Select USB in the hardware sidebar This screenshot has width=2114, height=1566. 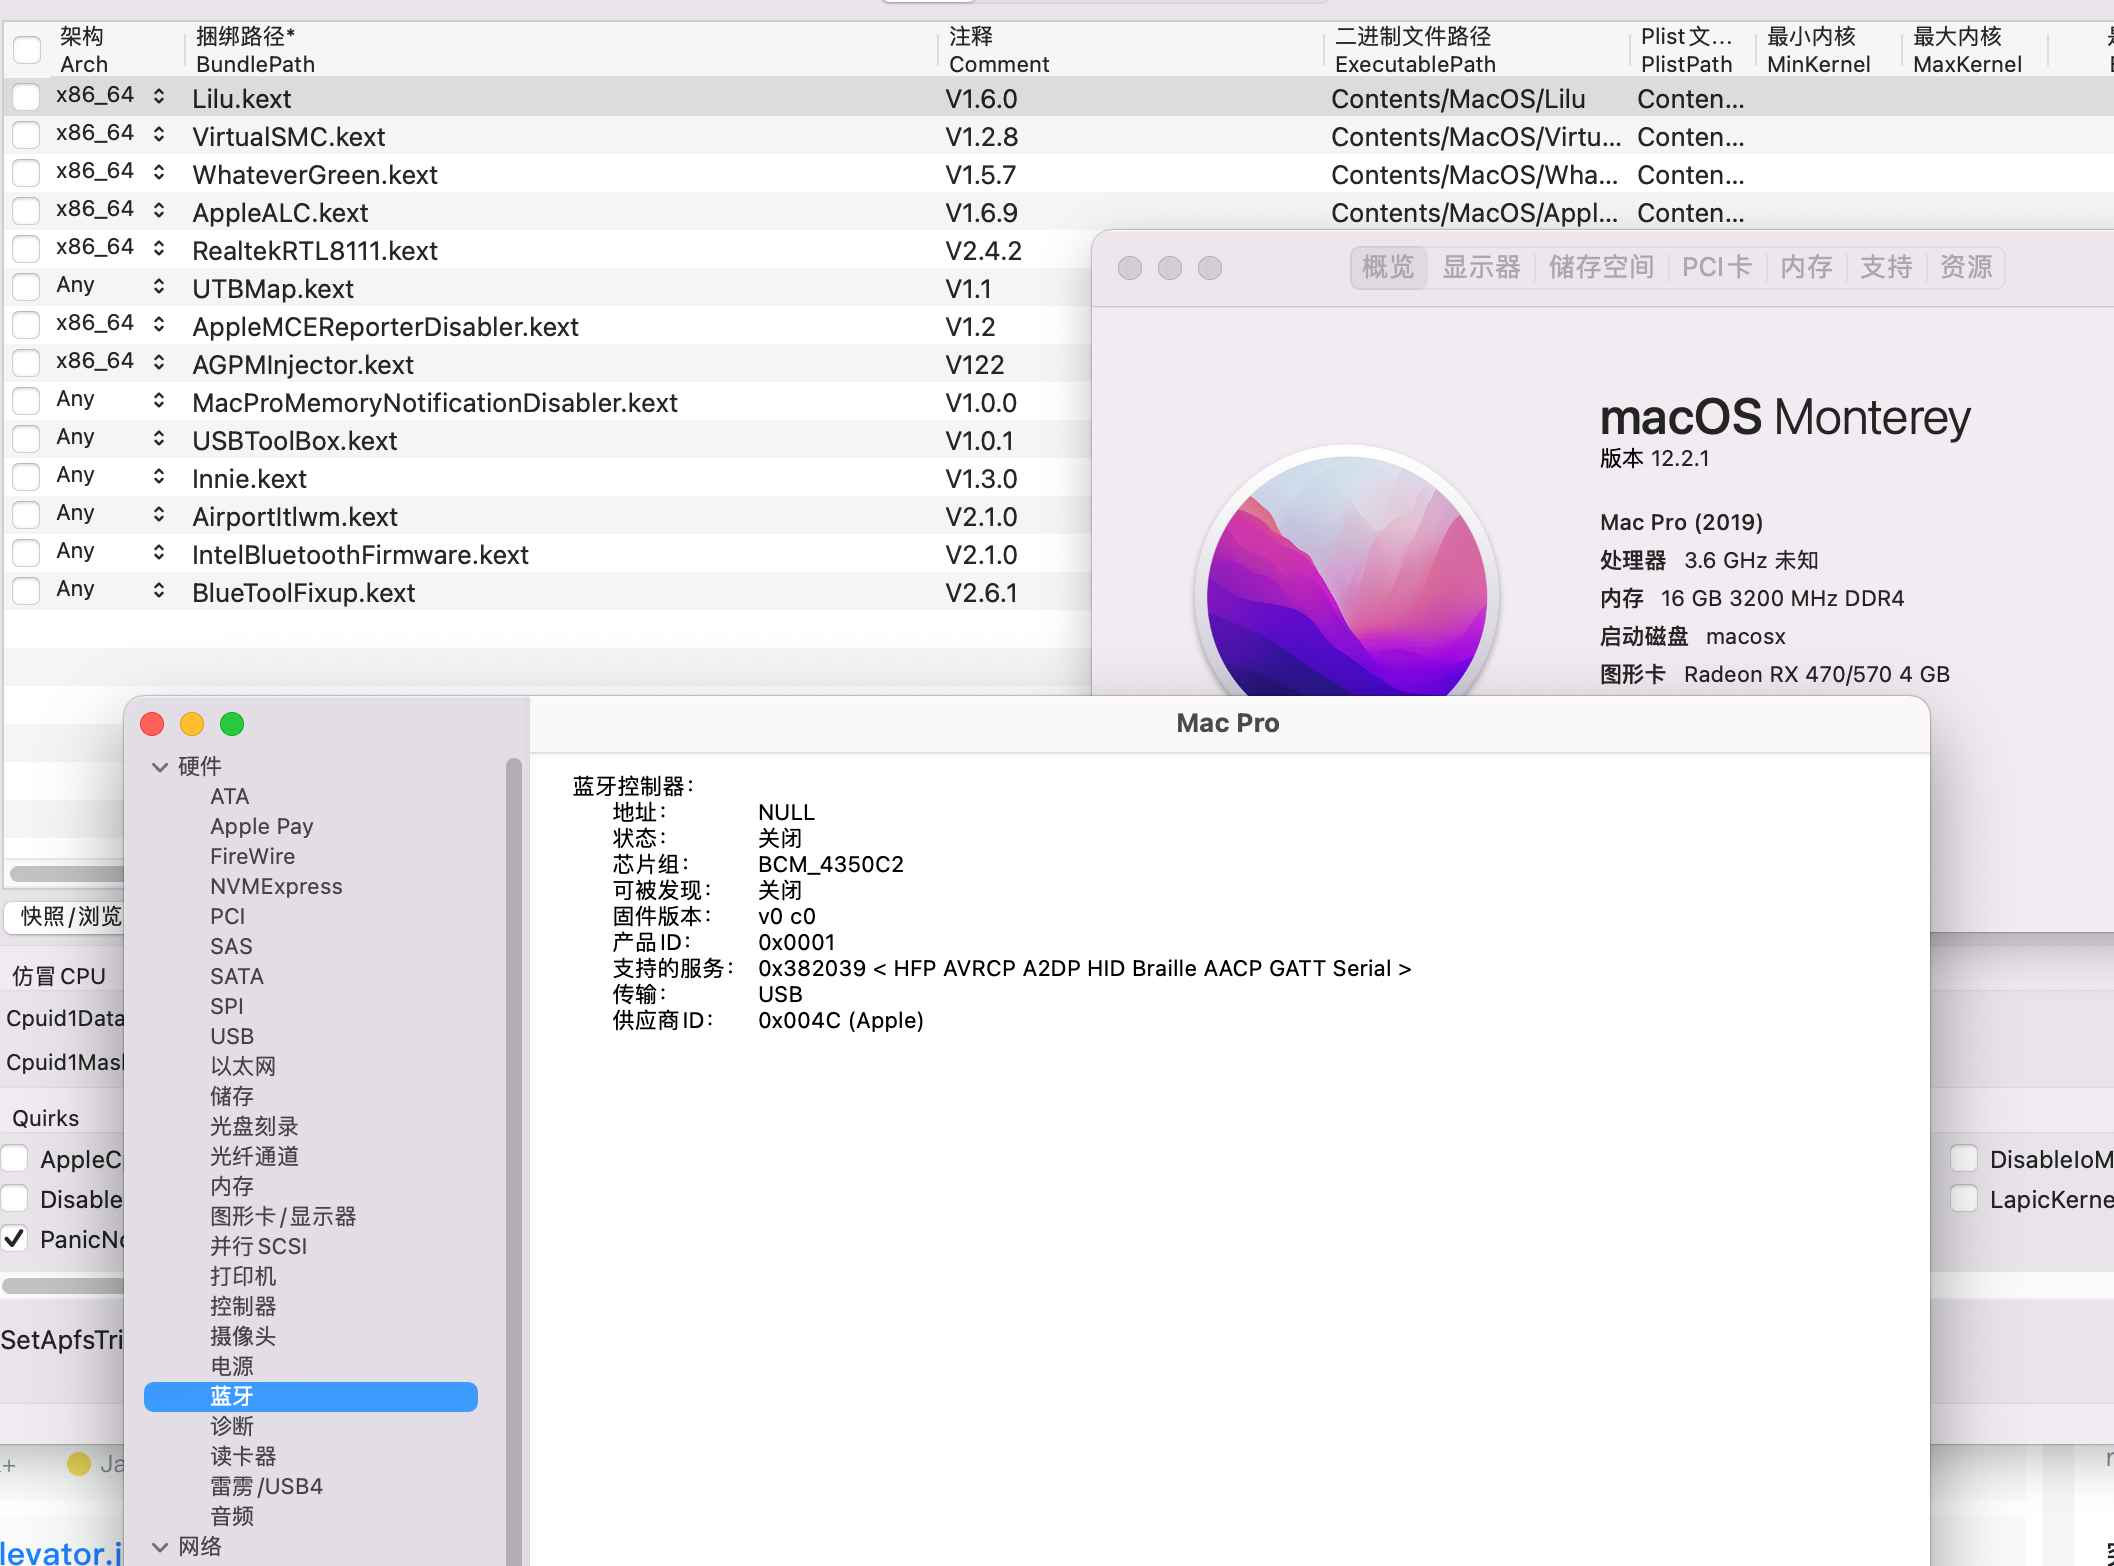[232, 1036]
